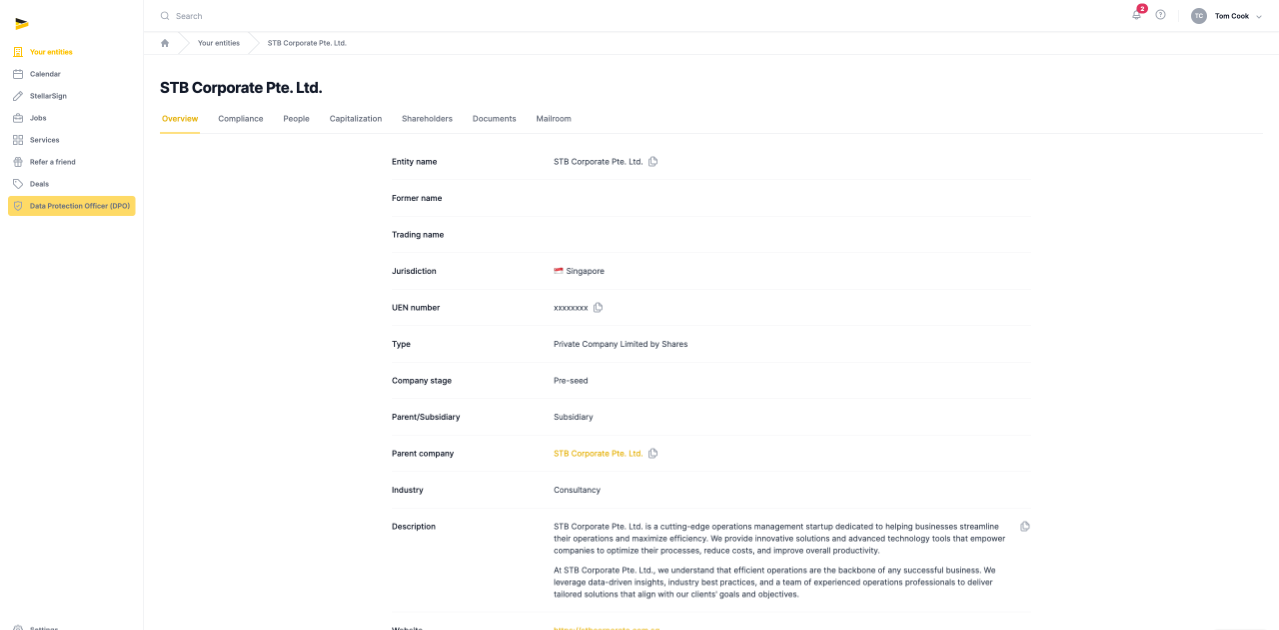The width and height of the screenshot is (1279, 630).
Task: Open Calendar in sidebar
Action: pyautogui.click(x=71, y=74)
